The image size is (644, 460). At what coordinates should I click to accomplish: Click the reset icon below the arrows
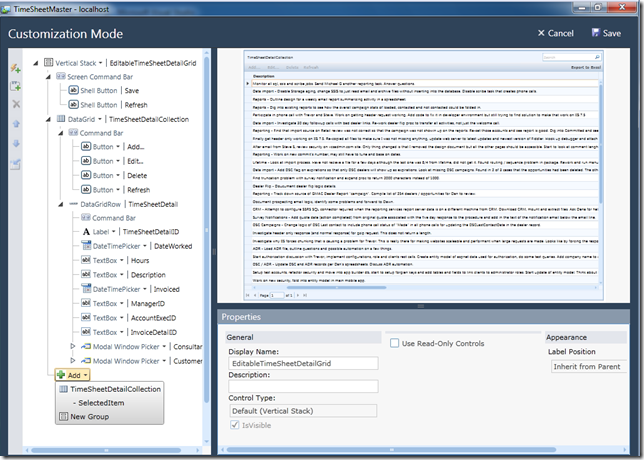tap(16, 164)
